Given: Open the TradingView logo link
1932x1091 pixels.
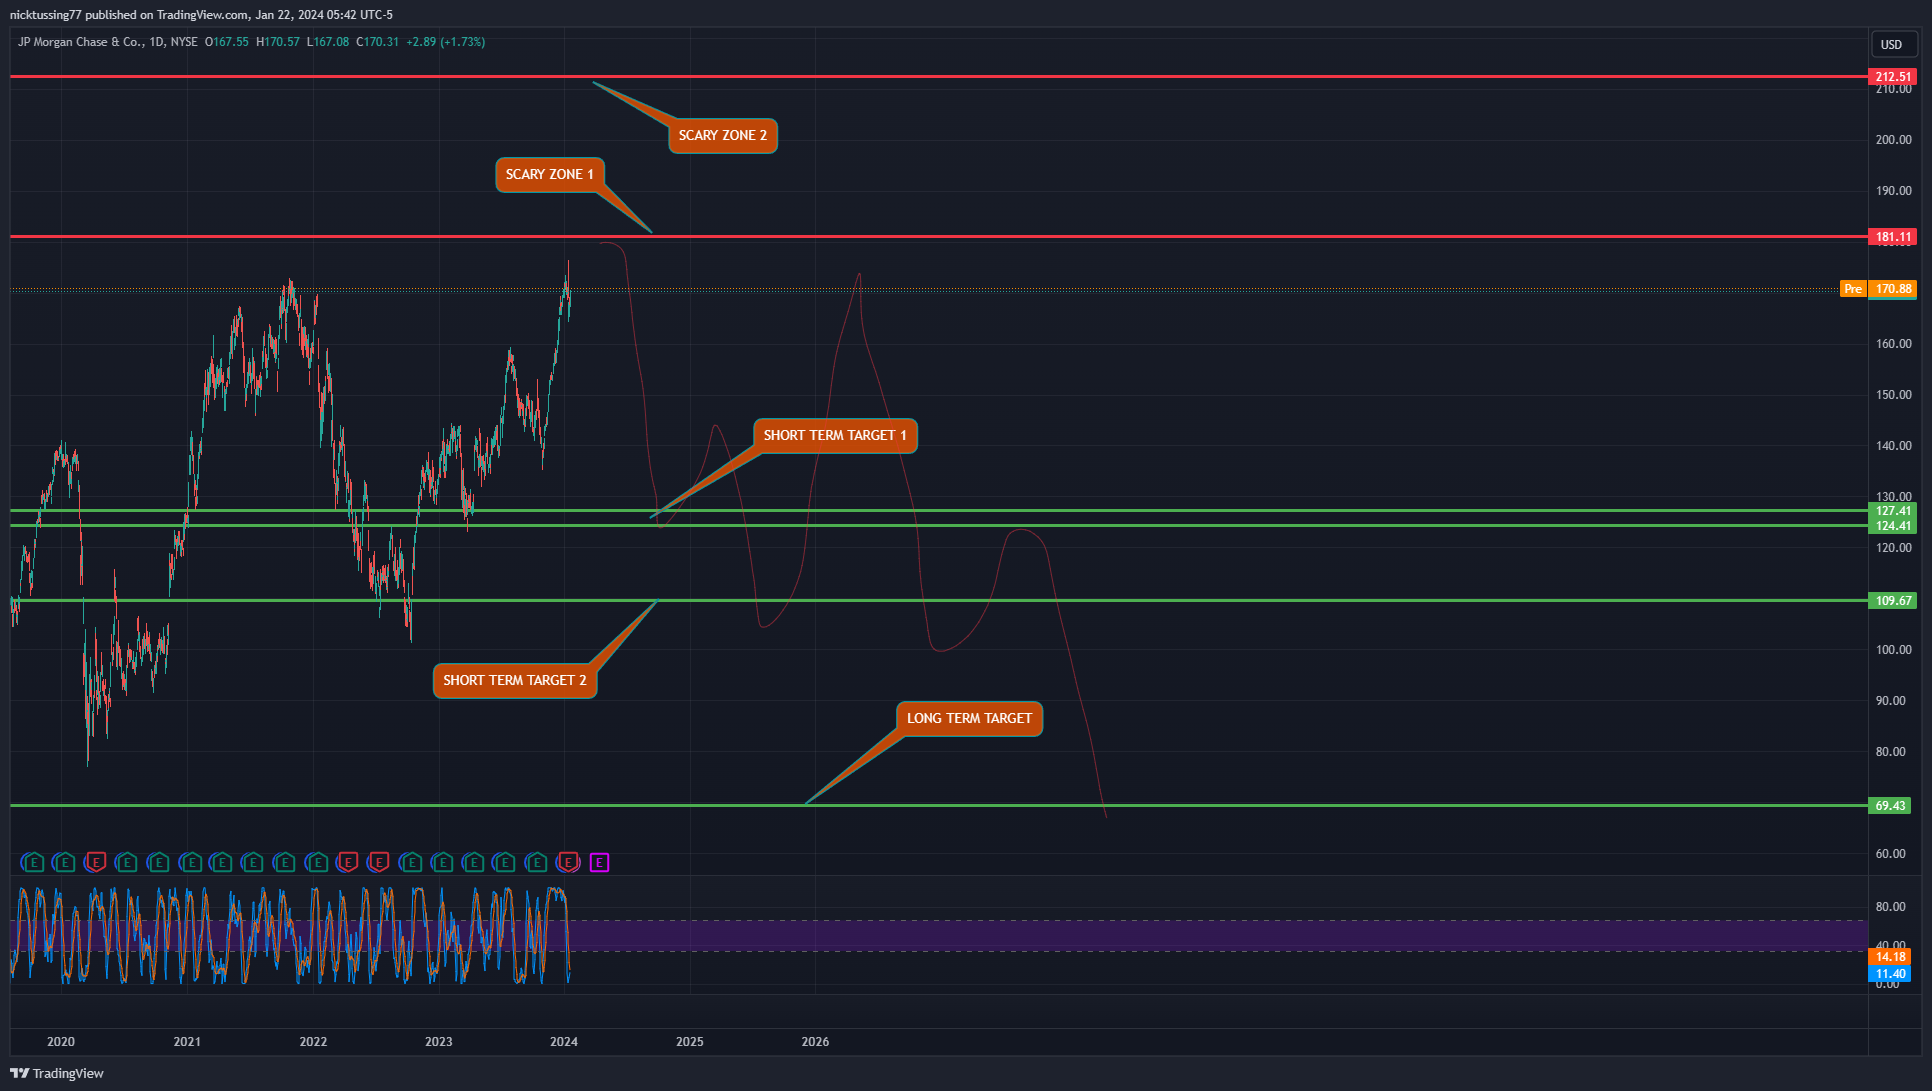Looking at the screenshot, I should [x=57, y=1073].
